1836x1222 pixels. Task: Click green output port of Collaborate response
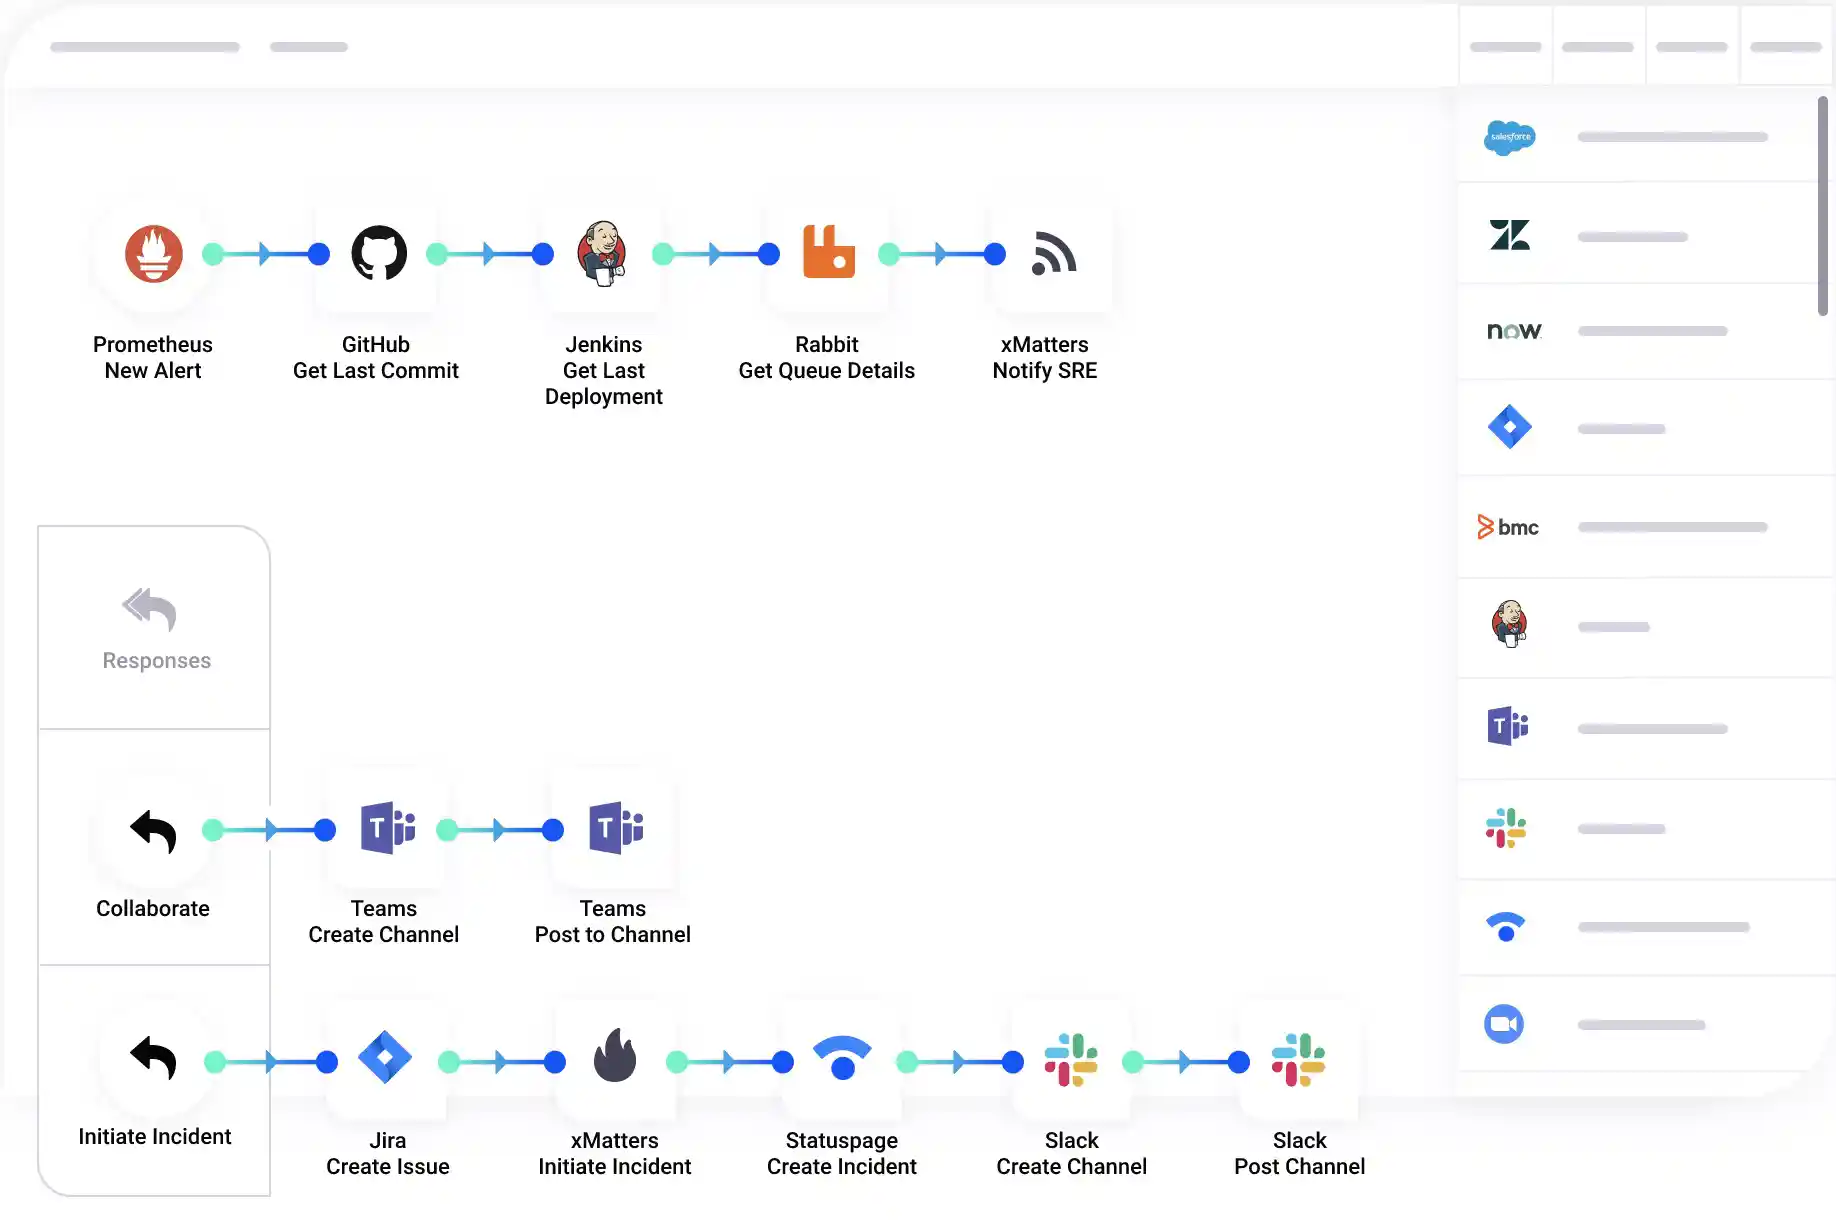coord(213,830)
